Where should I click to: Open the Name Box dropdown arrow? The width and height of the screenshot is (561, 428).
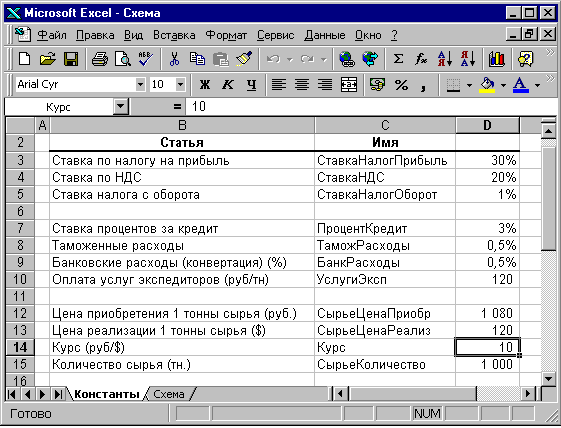pos(121,106)
